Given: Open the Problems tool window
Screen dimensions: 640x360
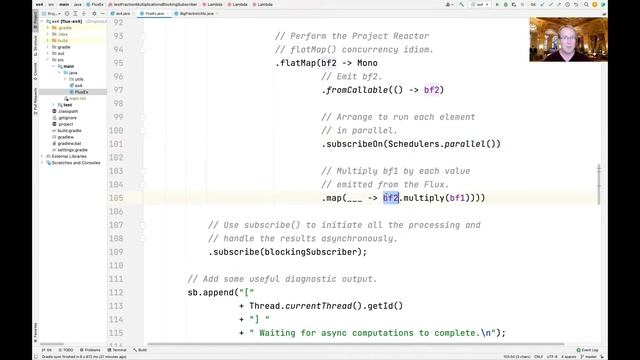Looking at the screenshot, I should click(x=90, y=350).
